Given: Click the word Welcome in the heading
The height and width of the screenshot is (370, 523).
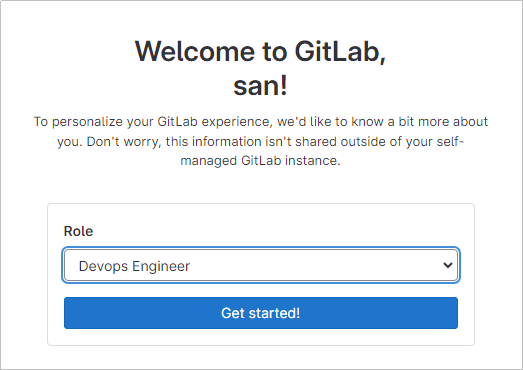Looking at the screenshot, I should click(x=194, y=51).
